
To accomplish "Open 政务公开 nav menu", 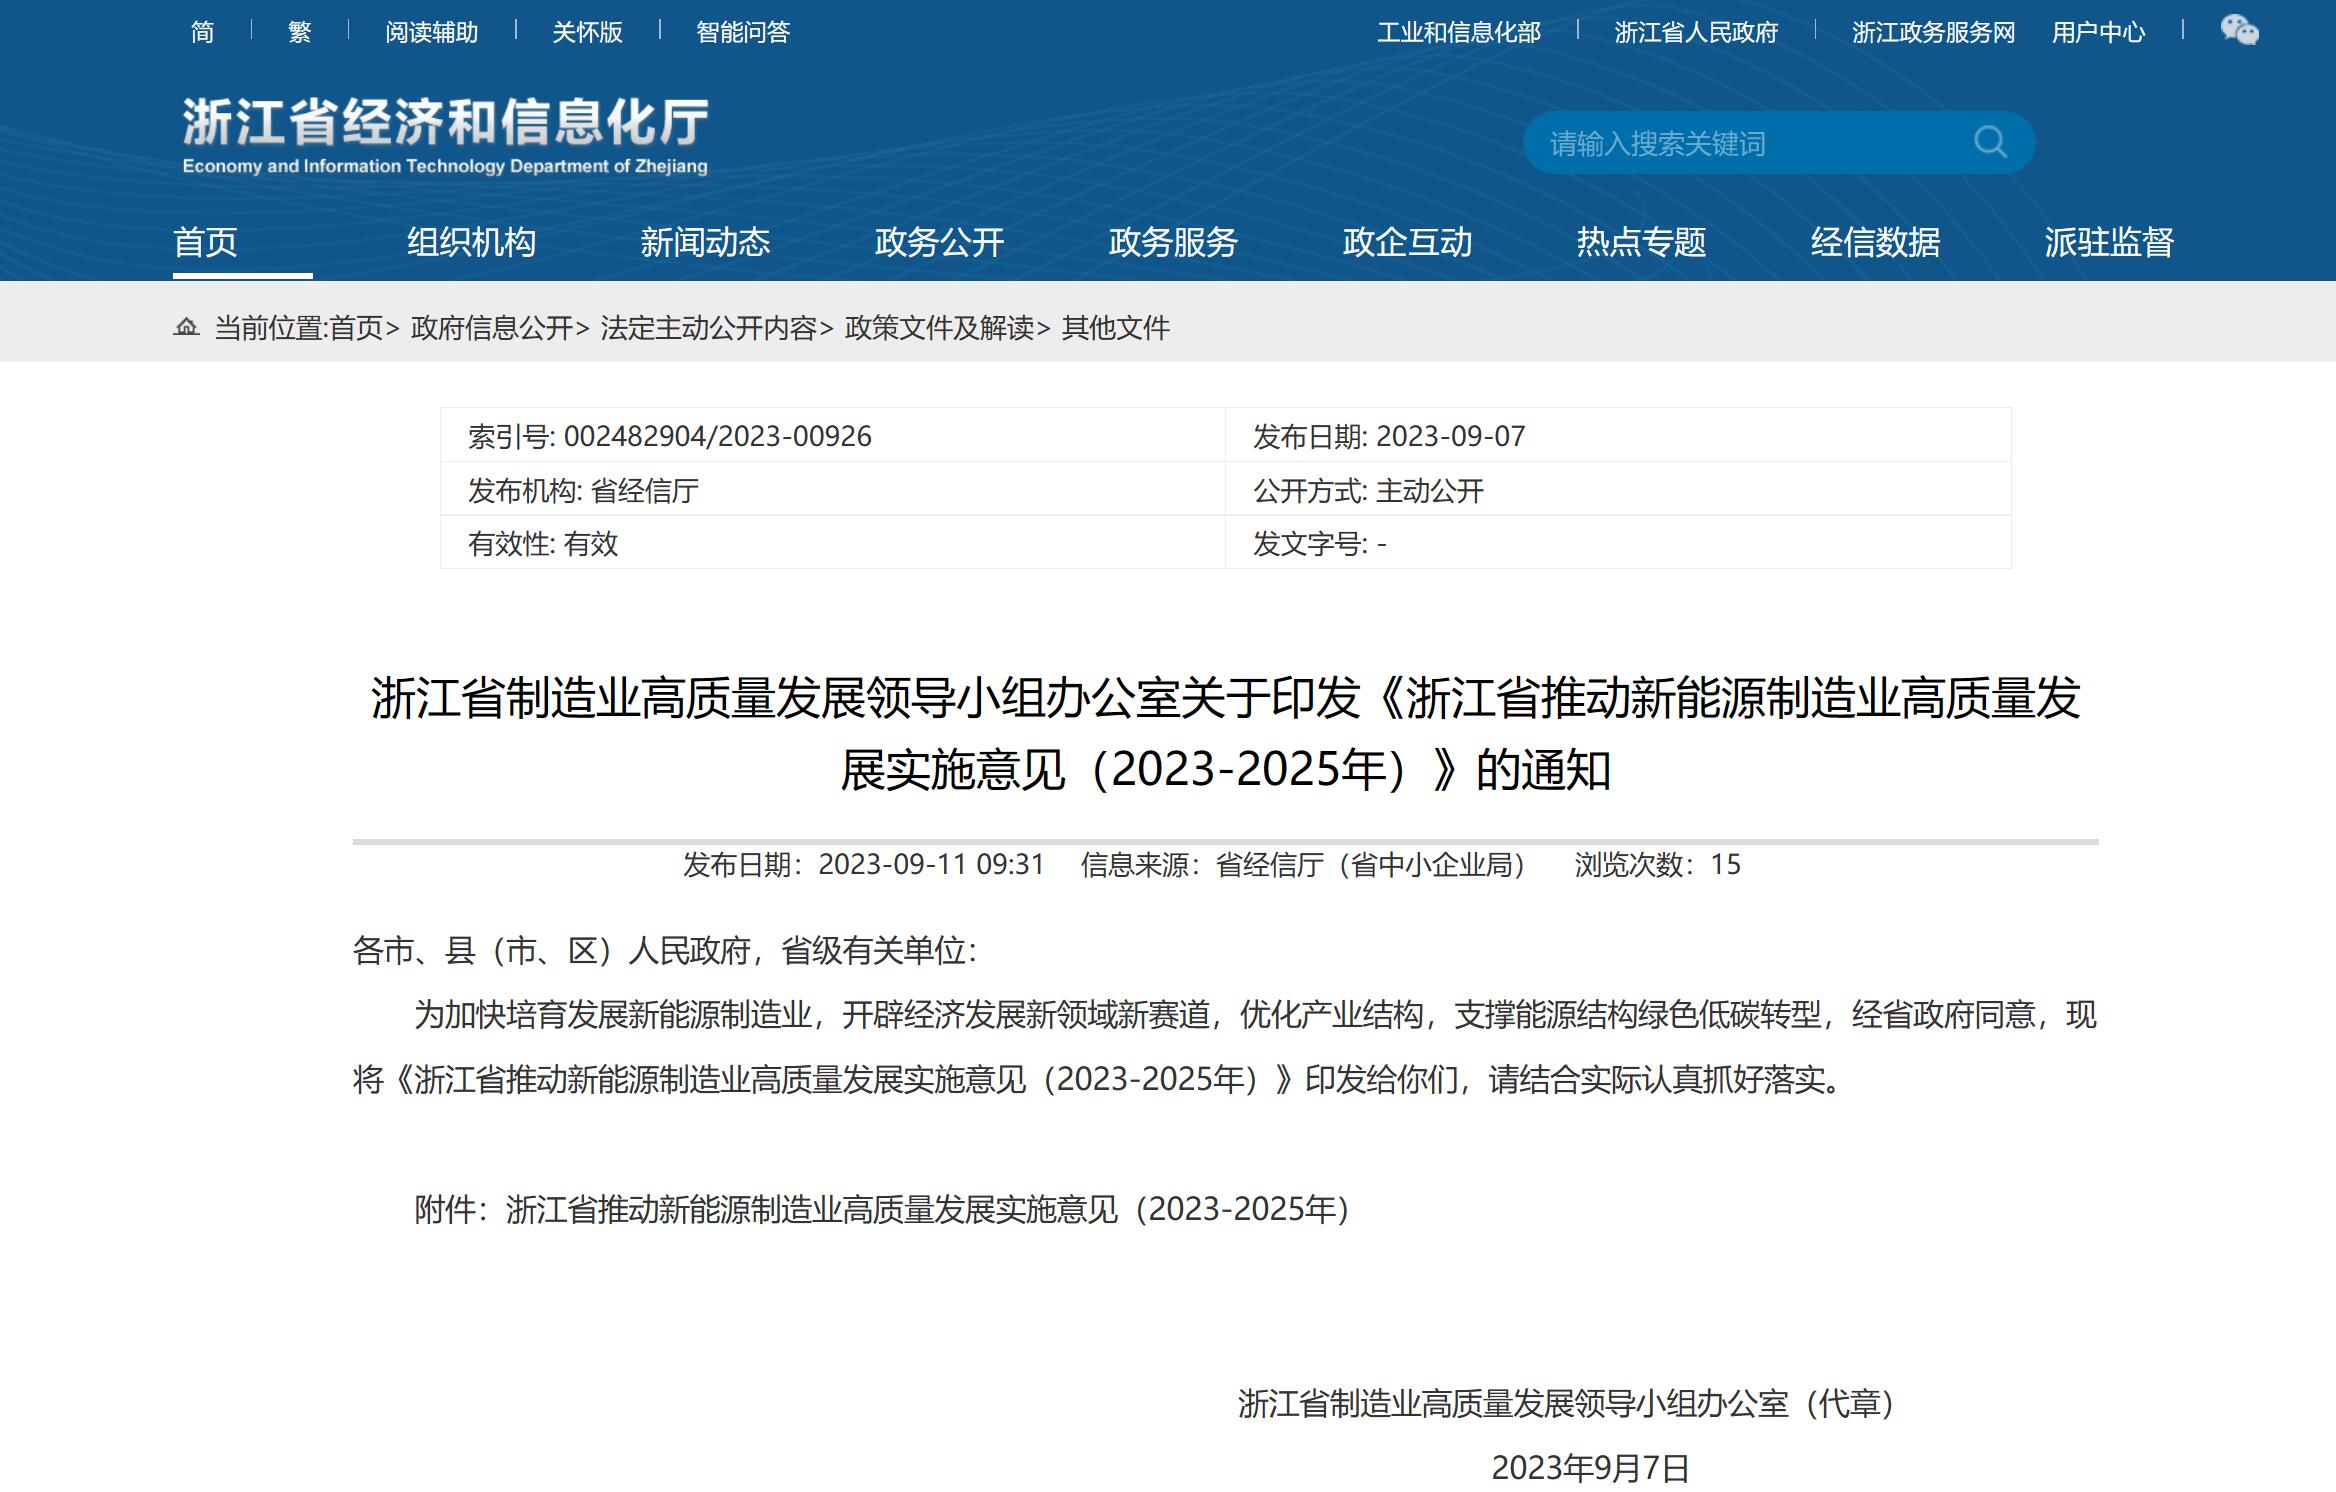I will pos(939,242).
